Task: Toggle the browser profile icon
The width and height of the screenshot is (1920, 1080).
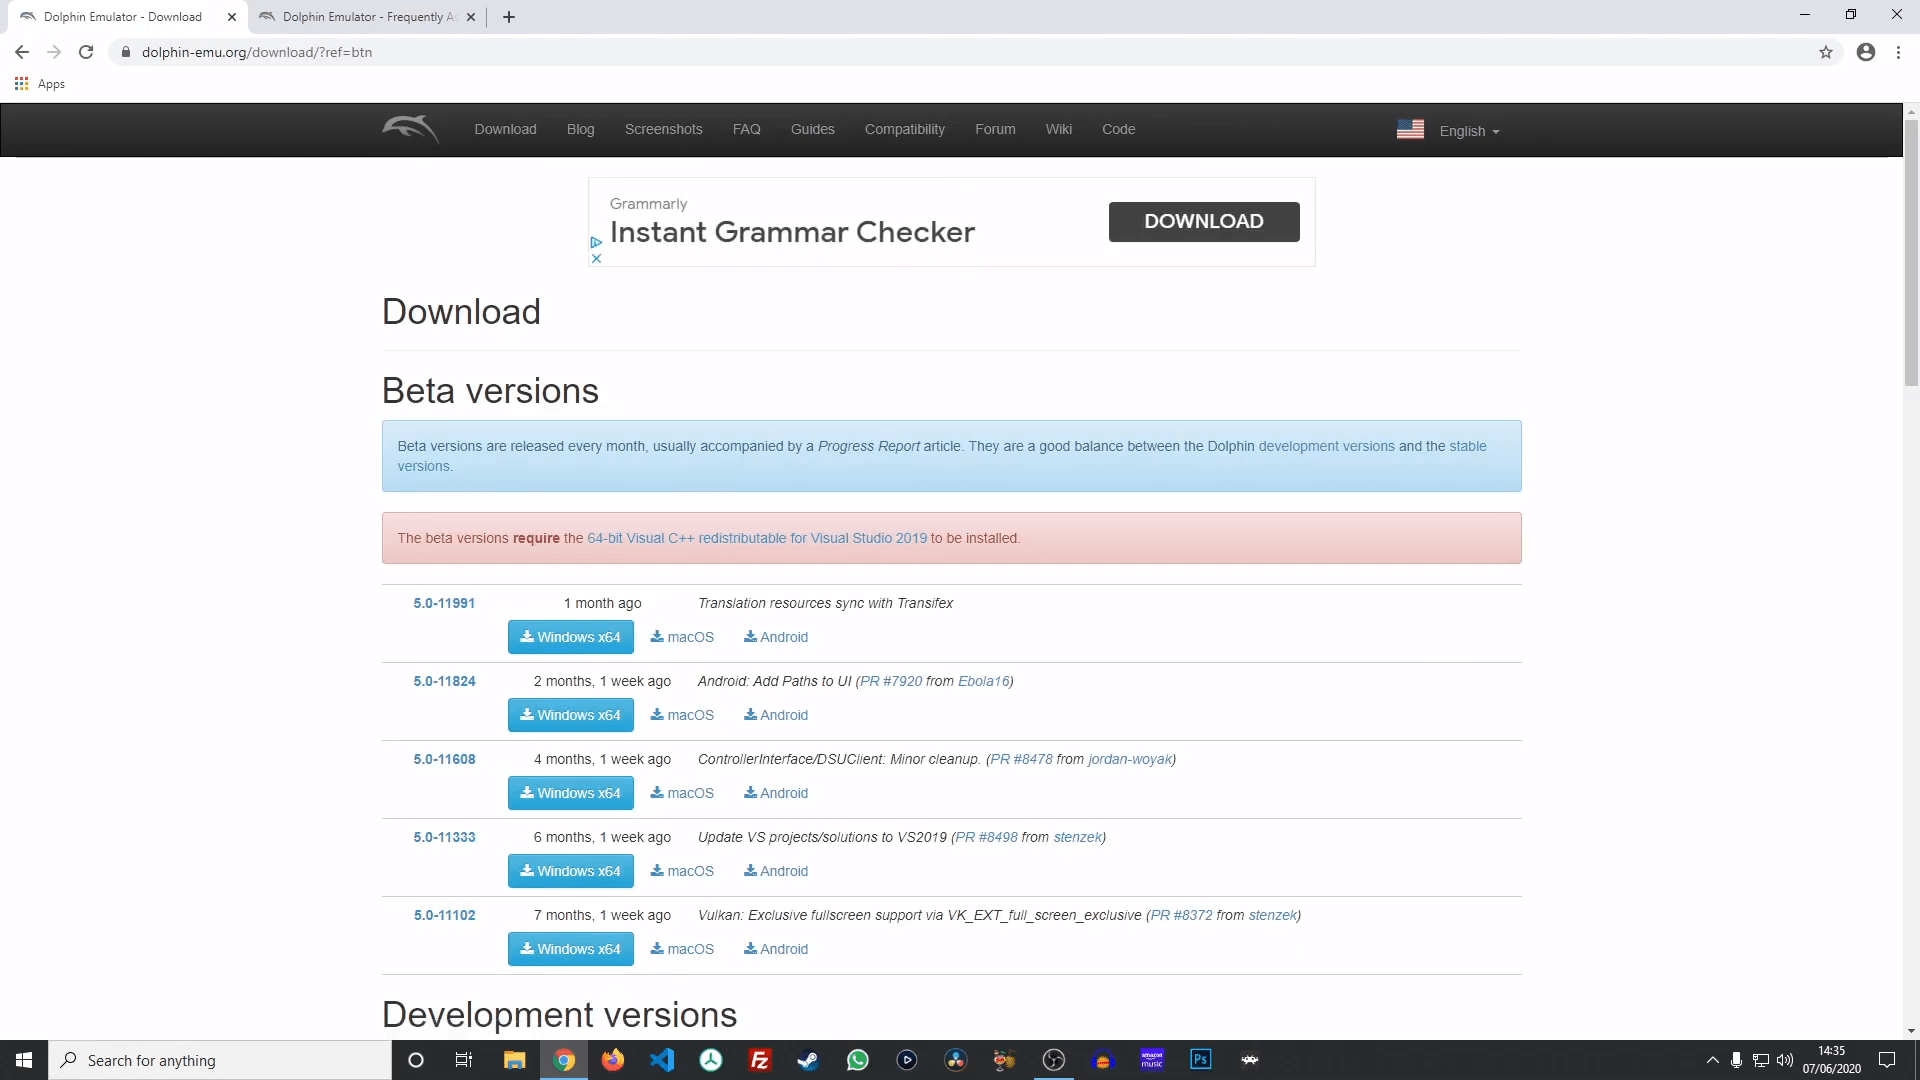Action: click(x=1867, y=53)
